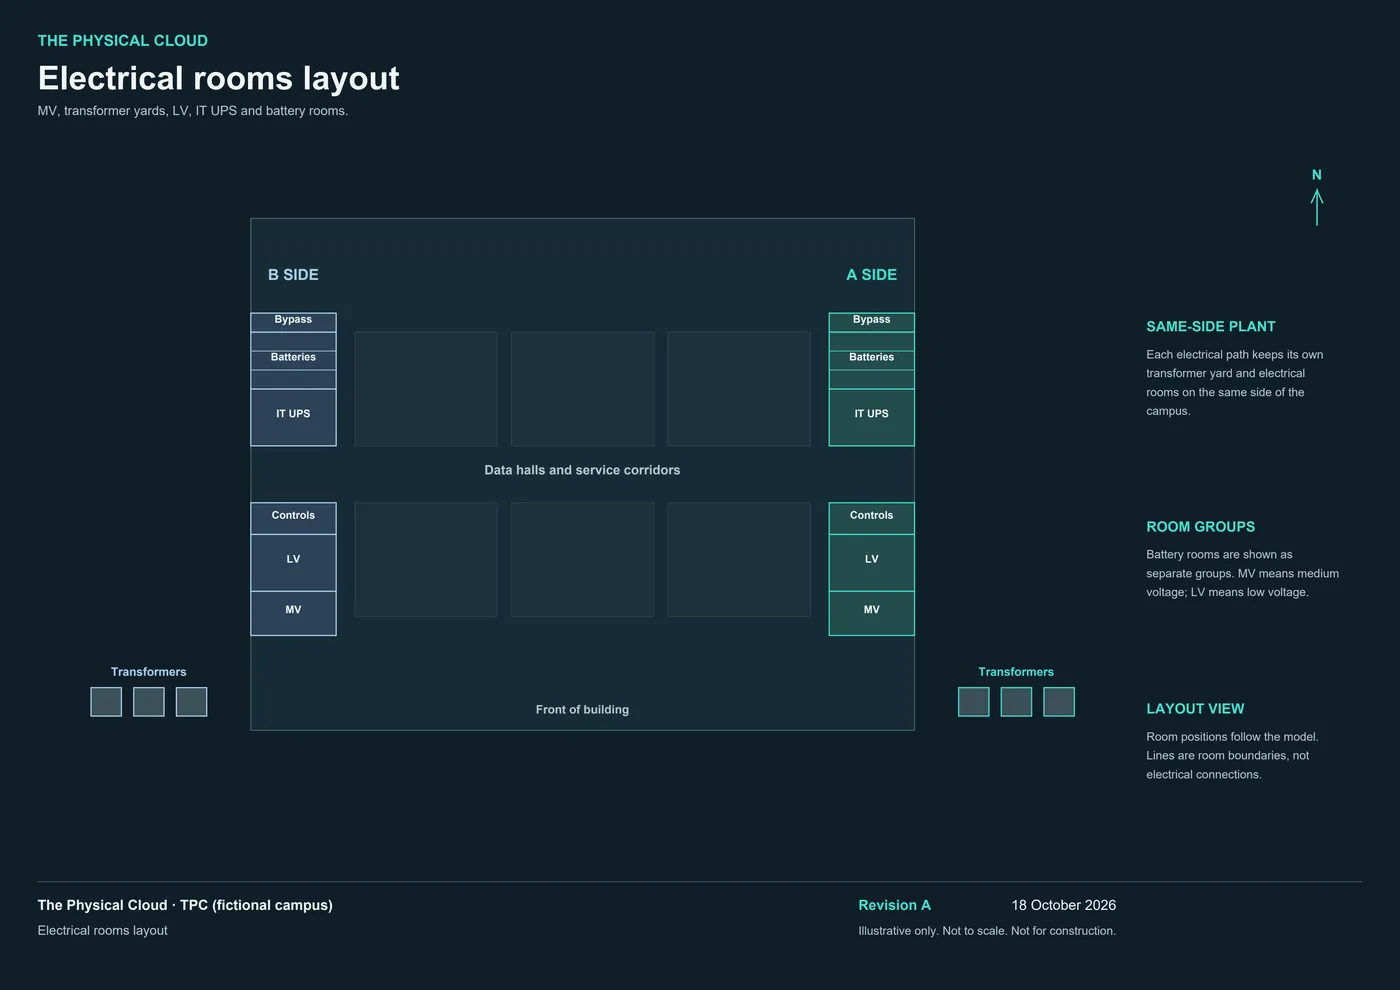Select the B side Controls room
Screen dimensions: 1400x990
click(293, 518)
